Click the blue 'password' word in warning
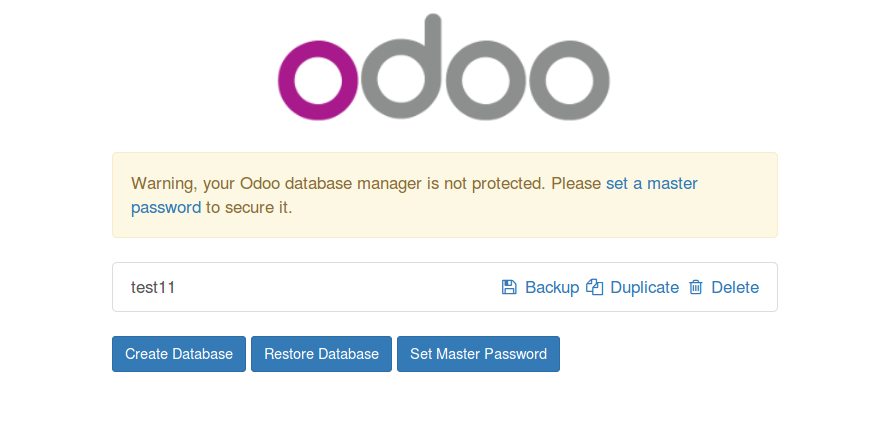 [x=166, y=208]
